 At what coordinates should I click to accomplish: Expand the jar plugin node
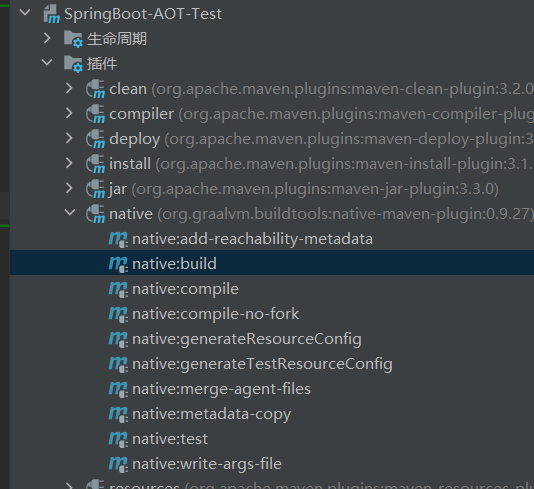(69, 188)
